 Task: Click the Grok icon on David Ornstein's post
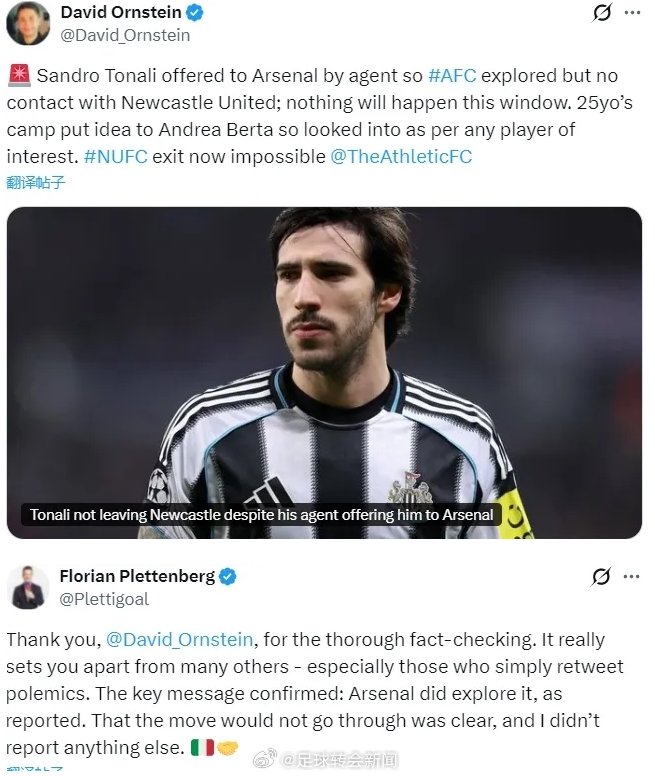(602, 12)
